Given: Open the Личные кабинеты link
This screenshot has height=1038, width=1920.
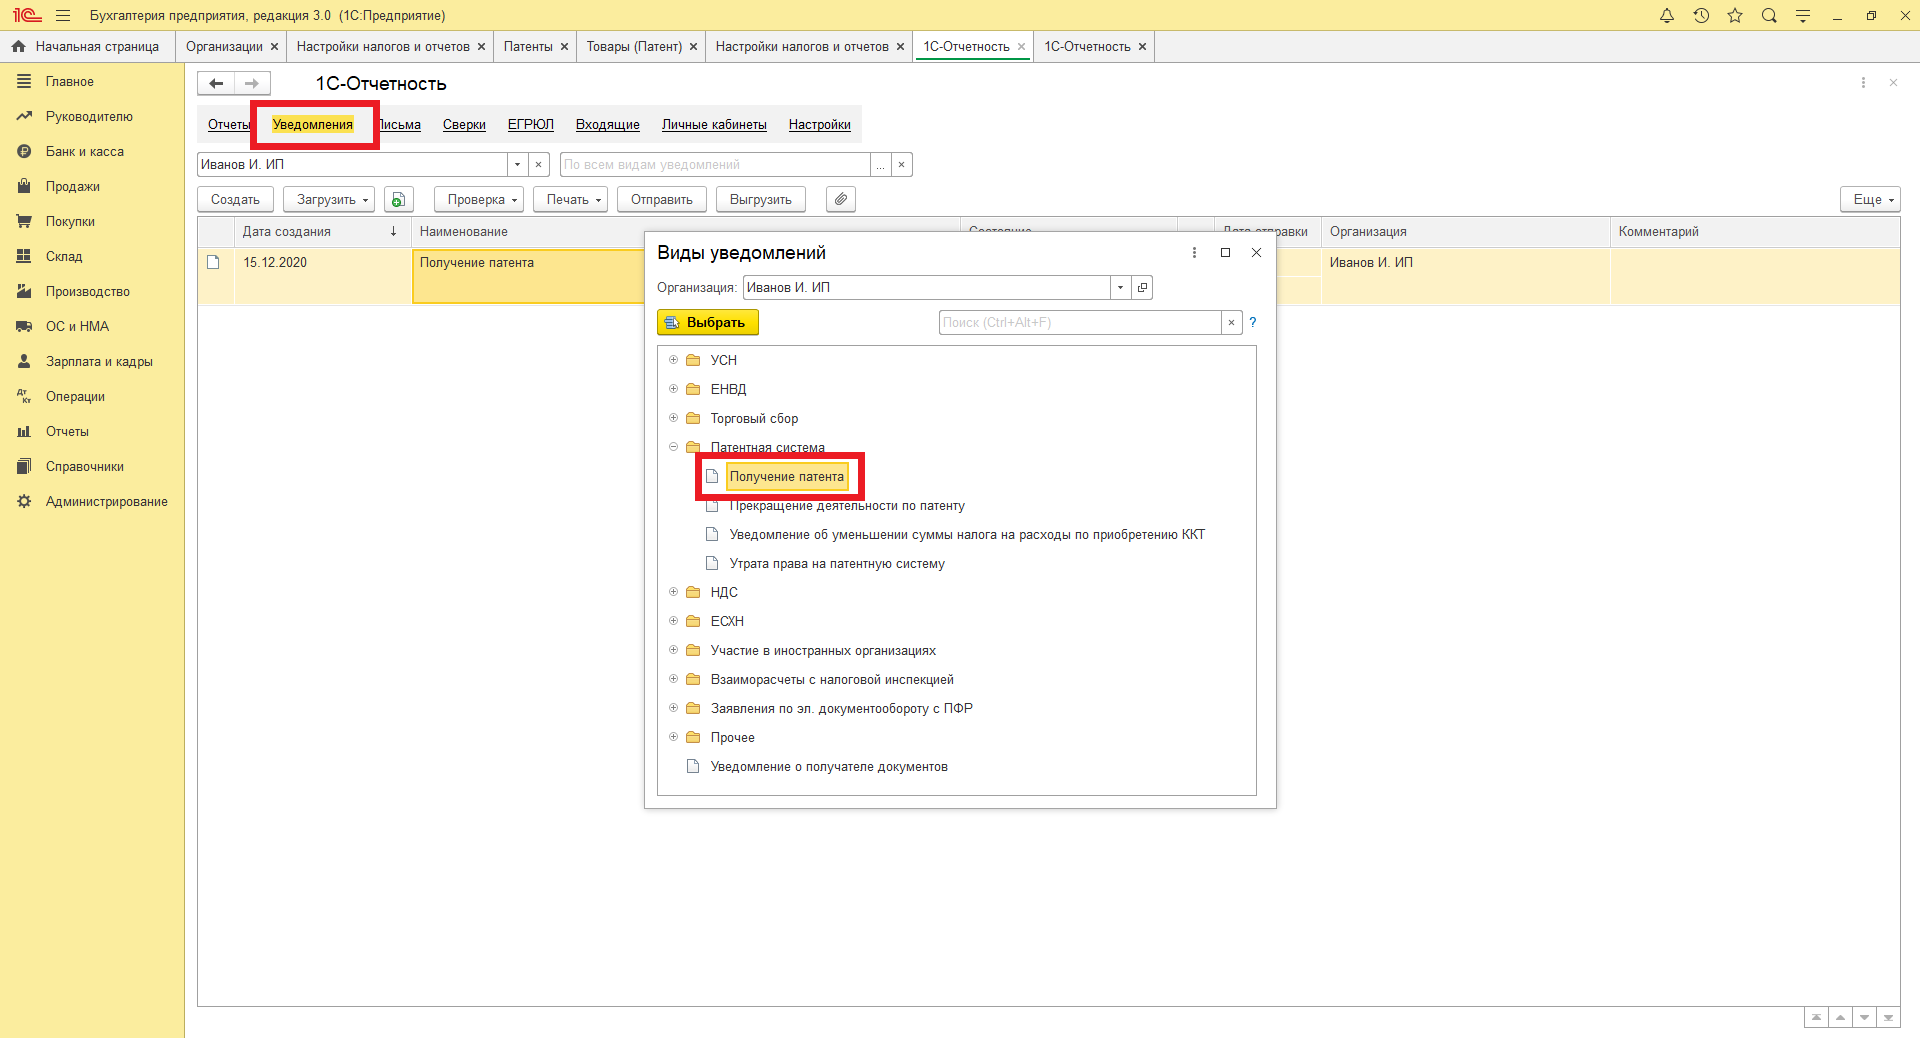Looking at the screenshot, I should (x=714, y=125).
